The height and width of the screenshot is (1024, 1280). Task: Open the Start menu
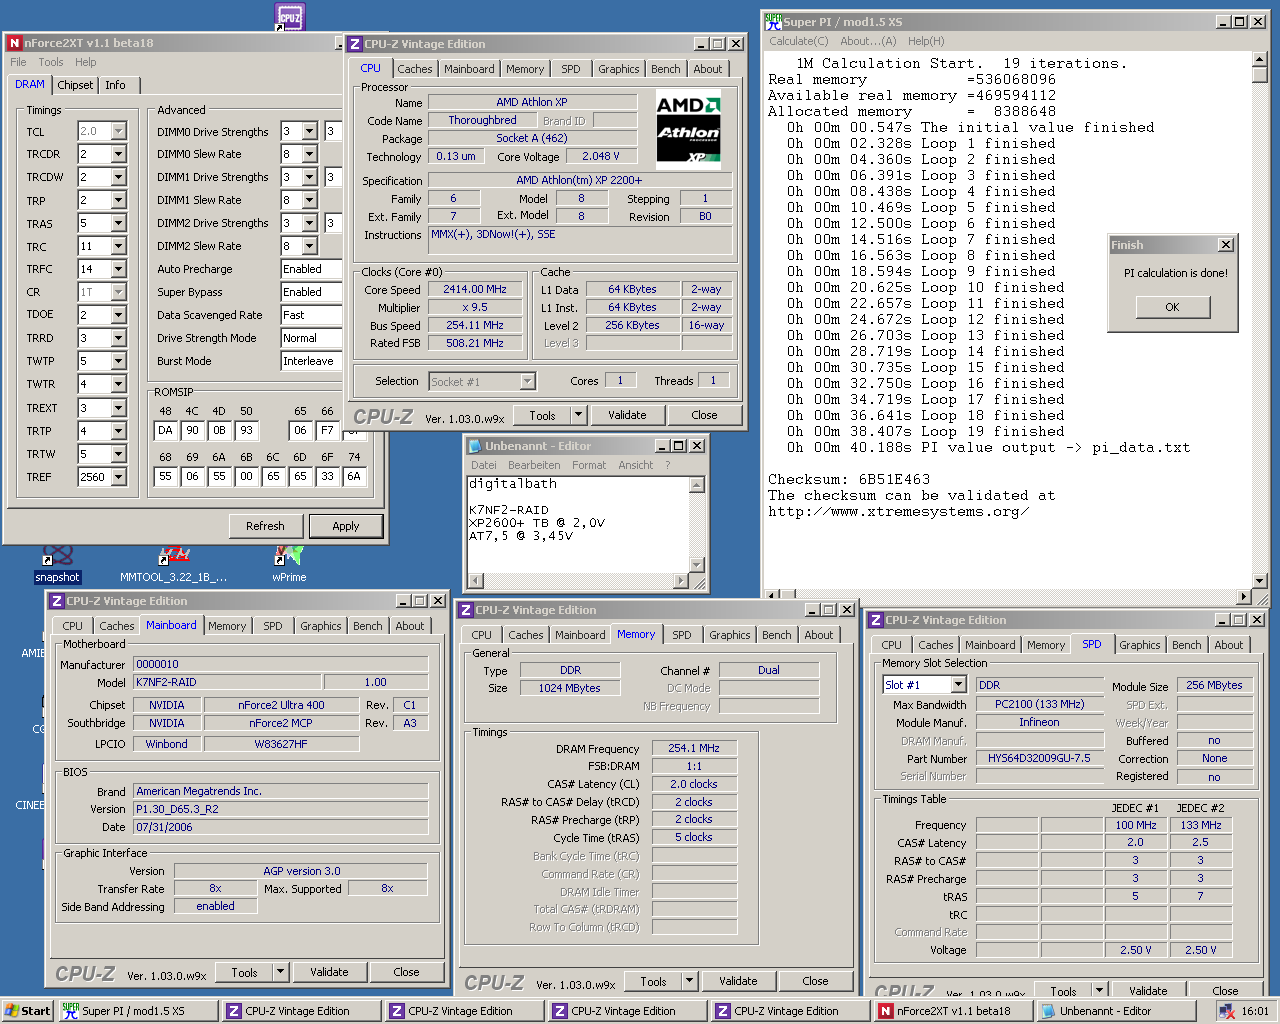27,1011
